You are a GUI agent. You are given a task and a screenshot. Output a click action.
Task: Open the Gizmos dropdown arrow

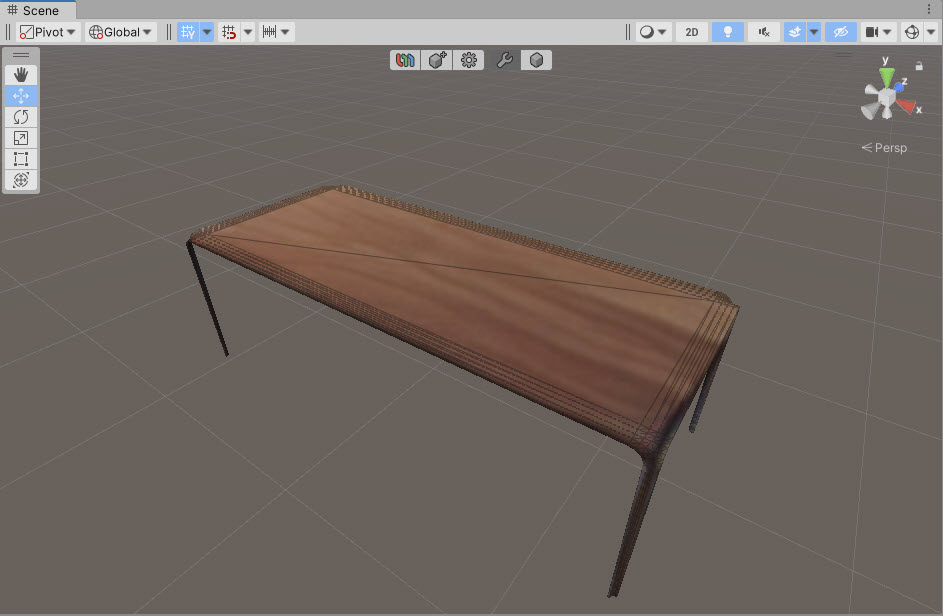[931, 32]
